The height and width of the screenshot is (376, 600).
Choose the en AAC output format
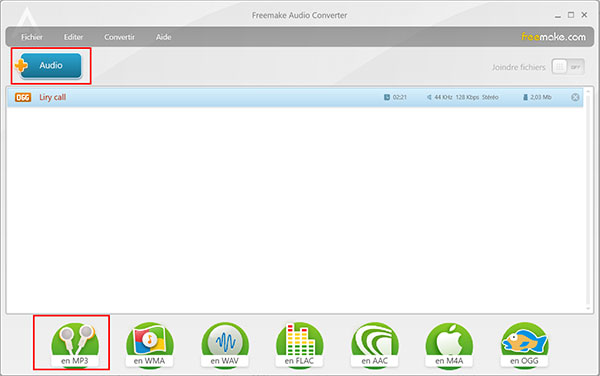coord(375,345)
